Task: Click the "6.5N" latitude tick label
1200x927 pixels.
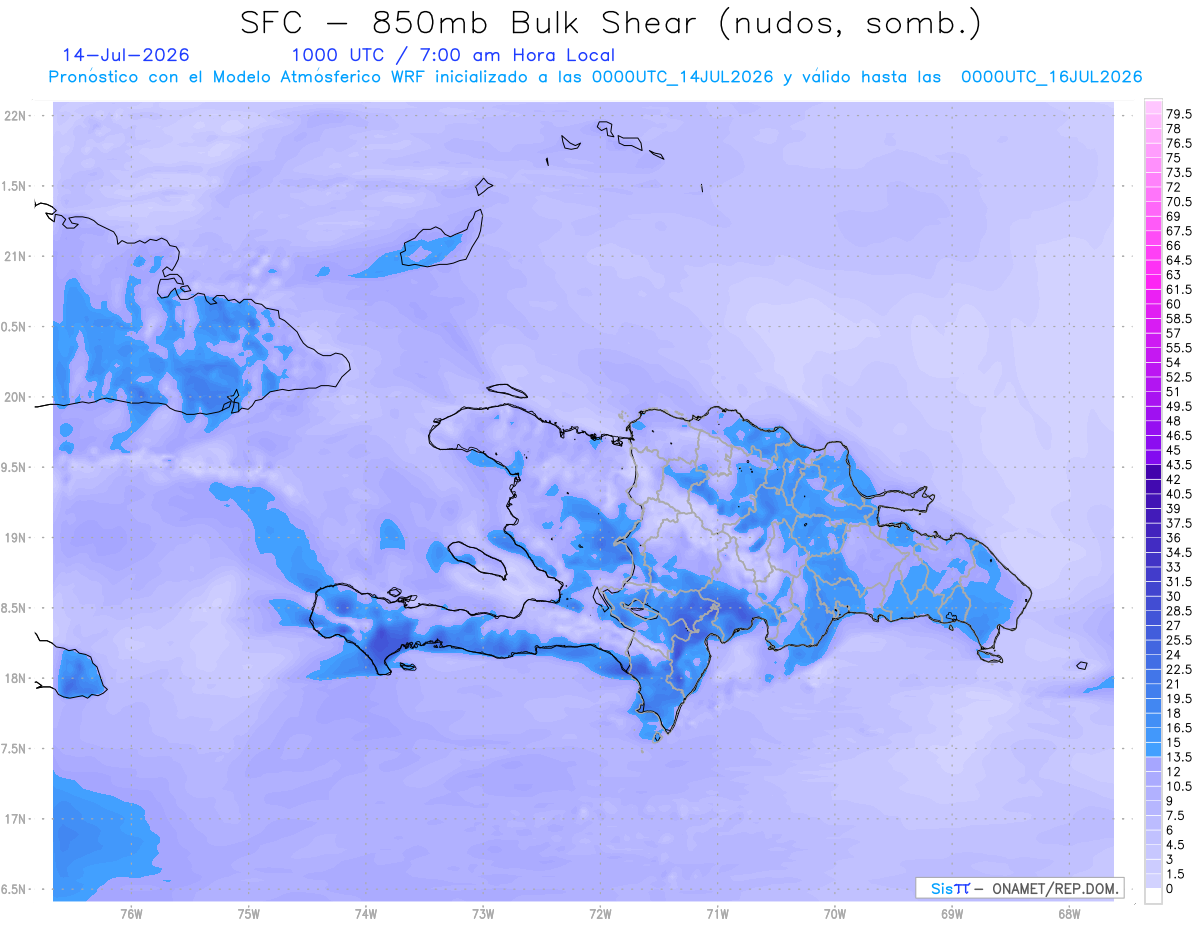Action: (14, 890)
